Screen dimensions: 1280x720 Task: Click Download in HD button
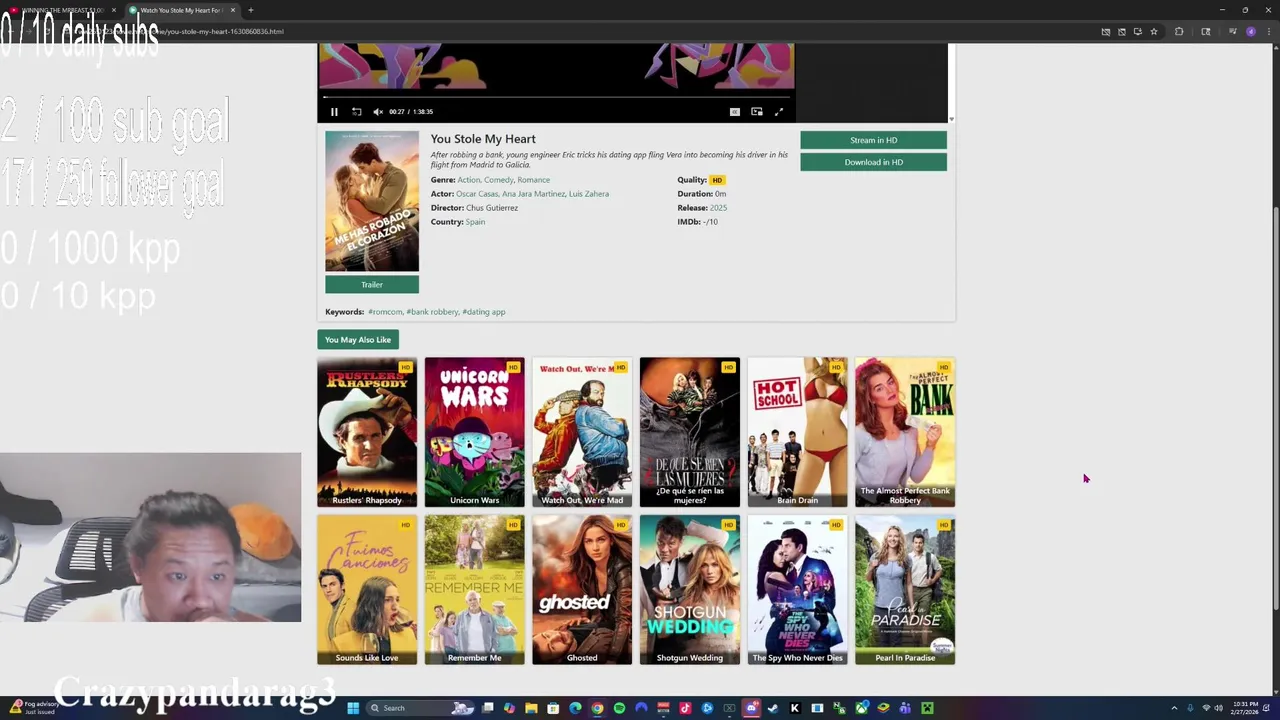[x=873, y=162]
